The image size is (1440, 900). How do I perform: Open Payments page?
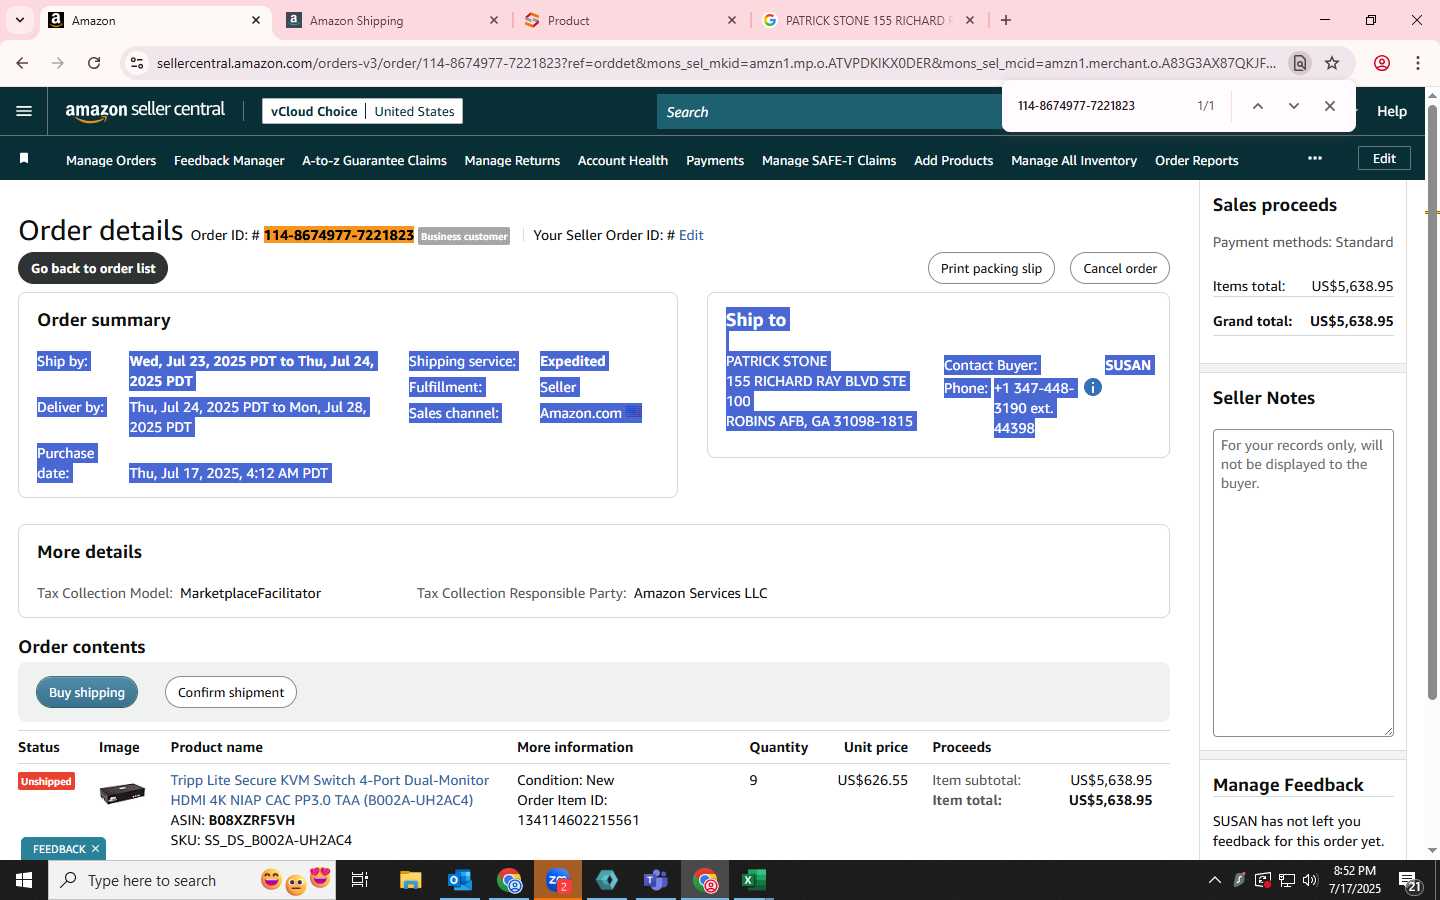[715, 160]
